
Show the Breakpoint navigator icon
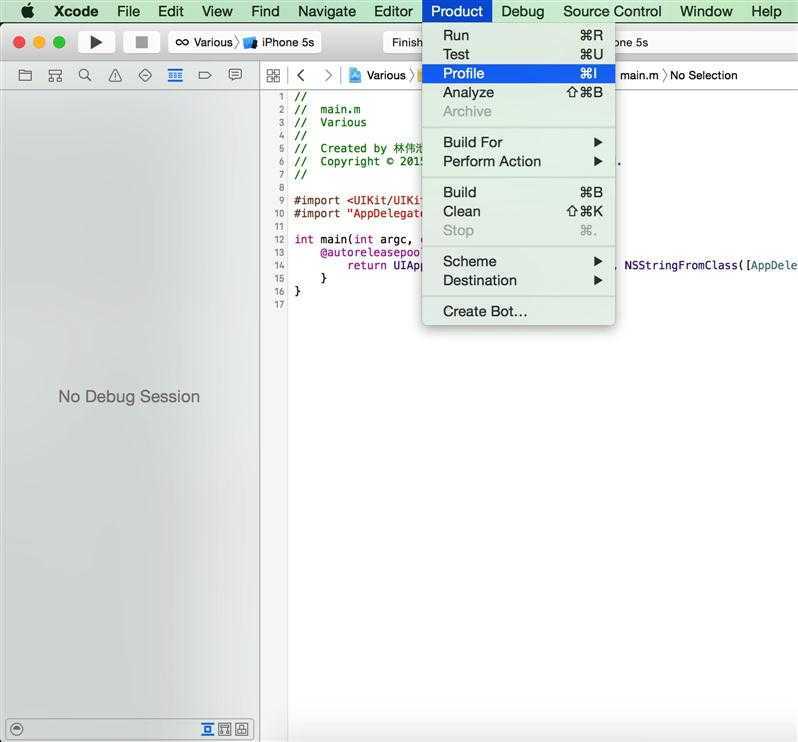(205, 76)
